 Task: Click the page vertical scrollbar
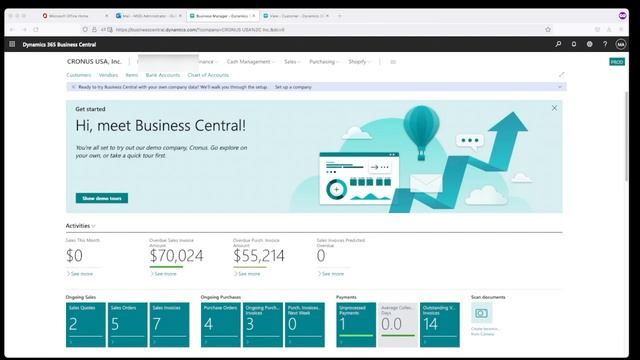coord(626,137)
